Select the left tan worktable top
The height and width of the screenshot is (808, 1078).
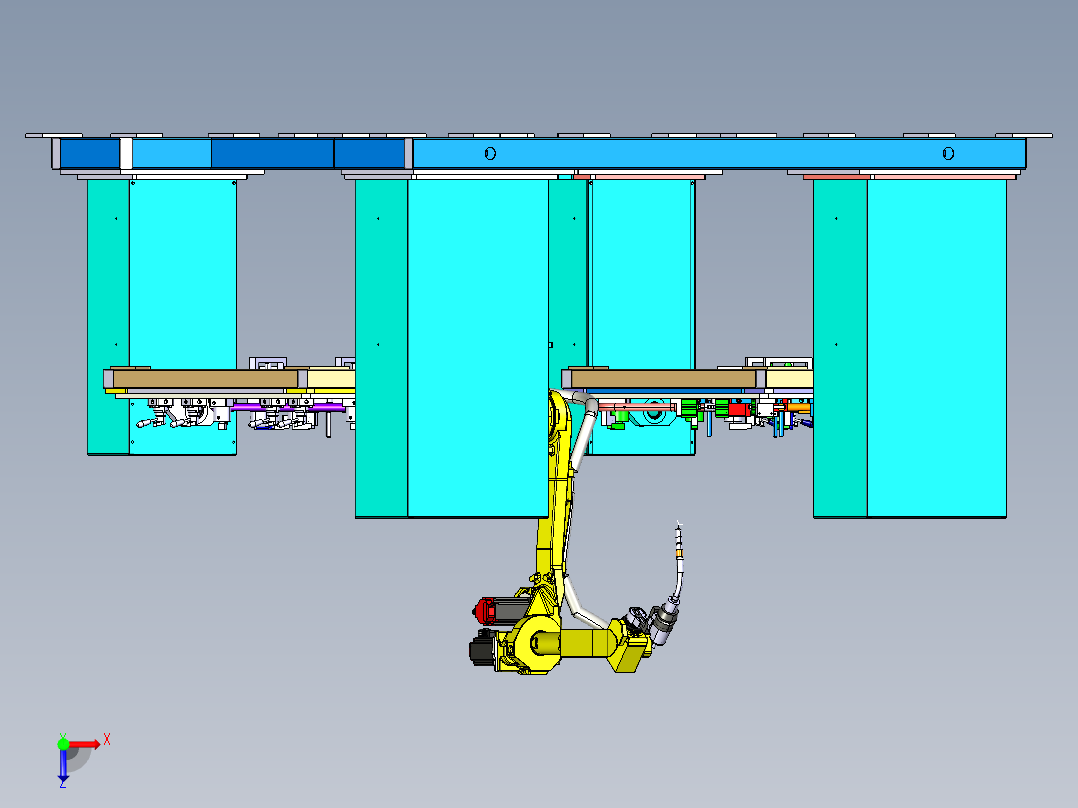[206, 379]
